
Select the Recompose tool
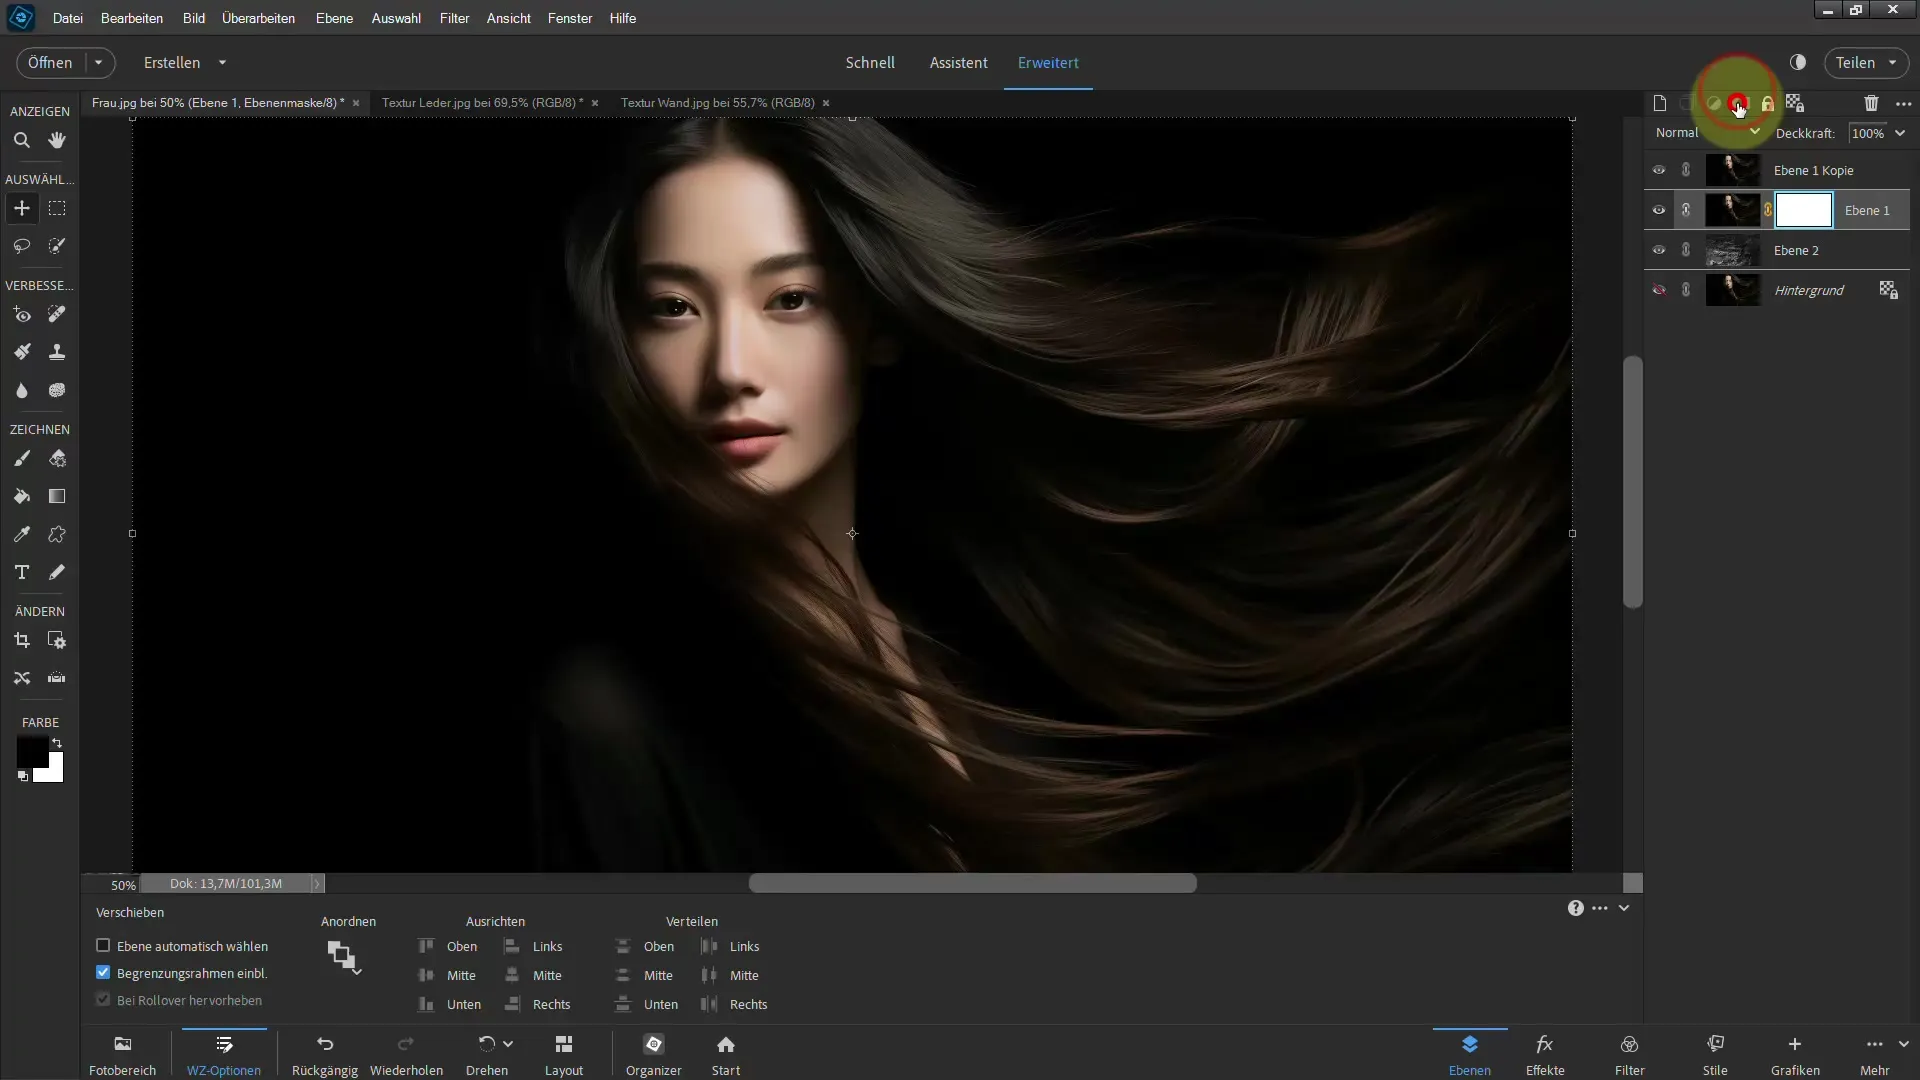(x=57, y=641)
